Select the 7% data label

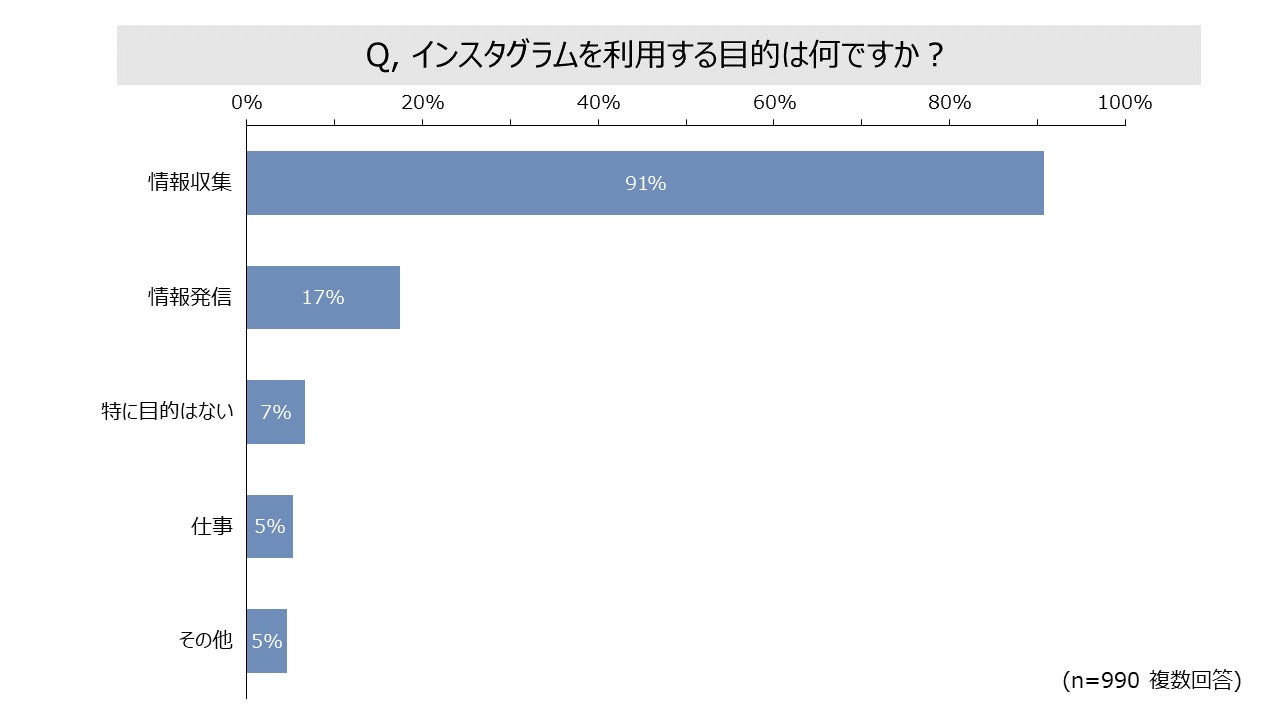275,411
